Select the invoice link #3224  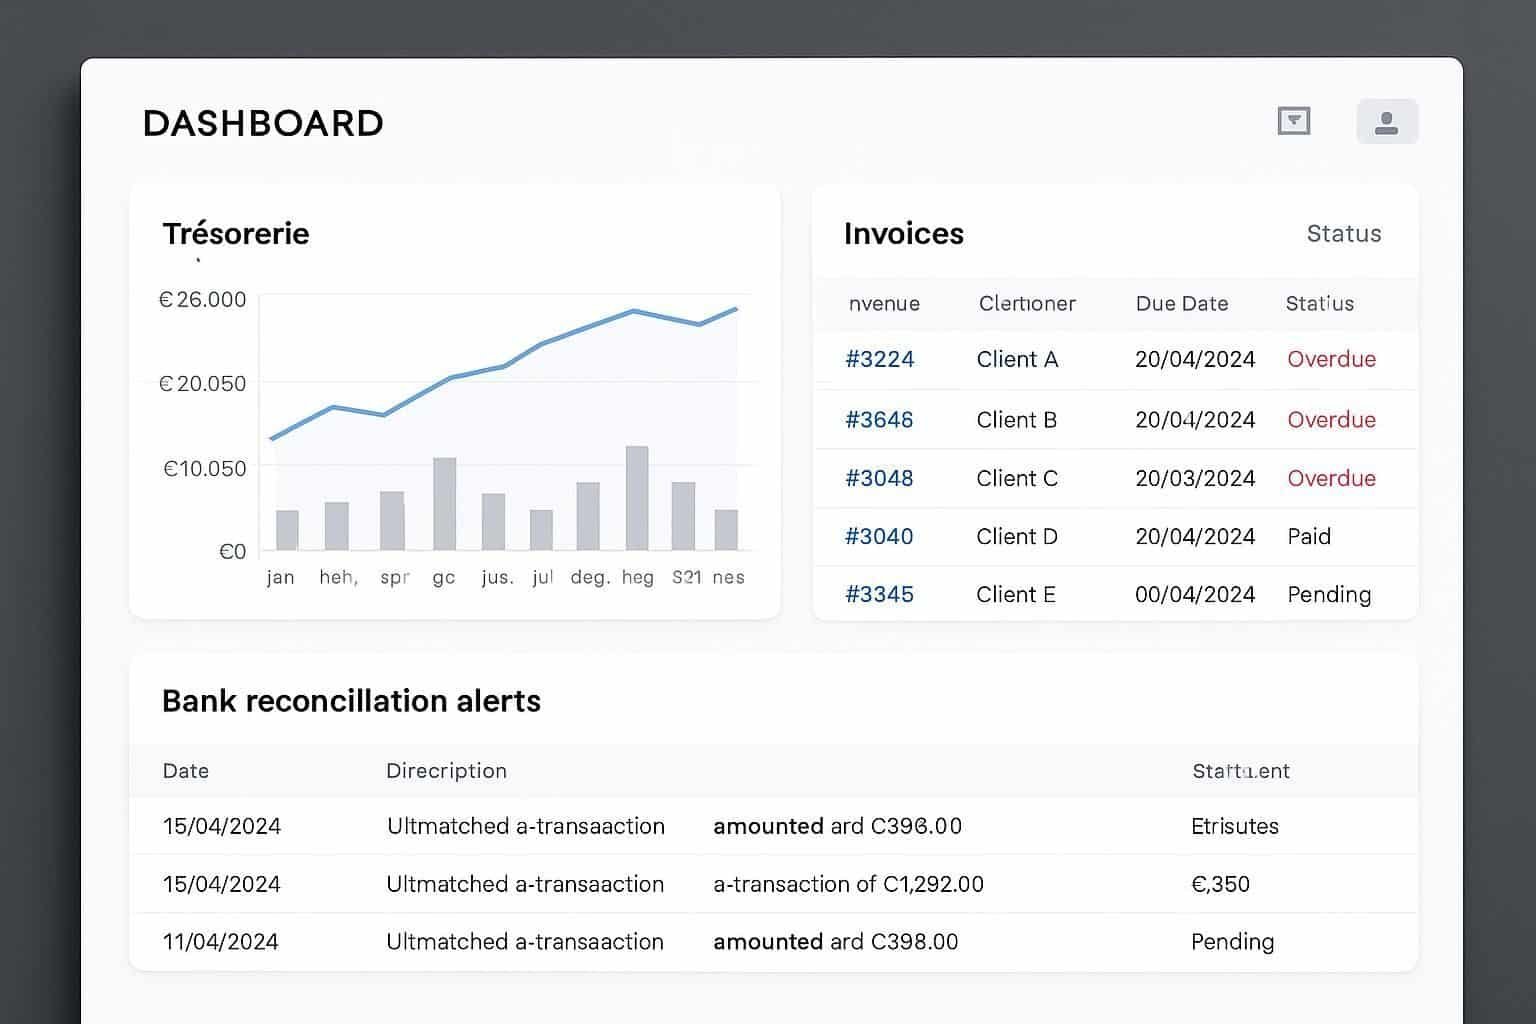pos(880,359)
